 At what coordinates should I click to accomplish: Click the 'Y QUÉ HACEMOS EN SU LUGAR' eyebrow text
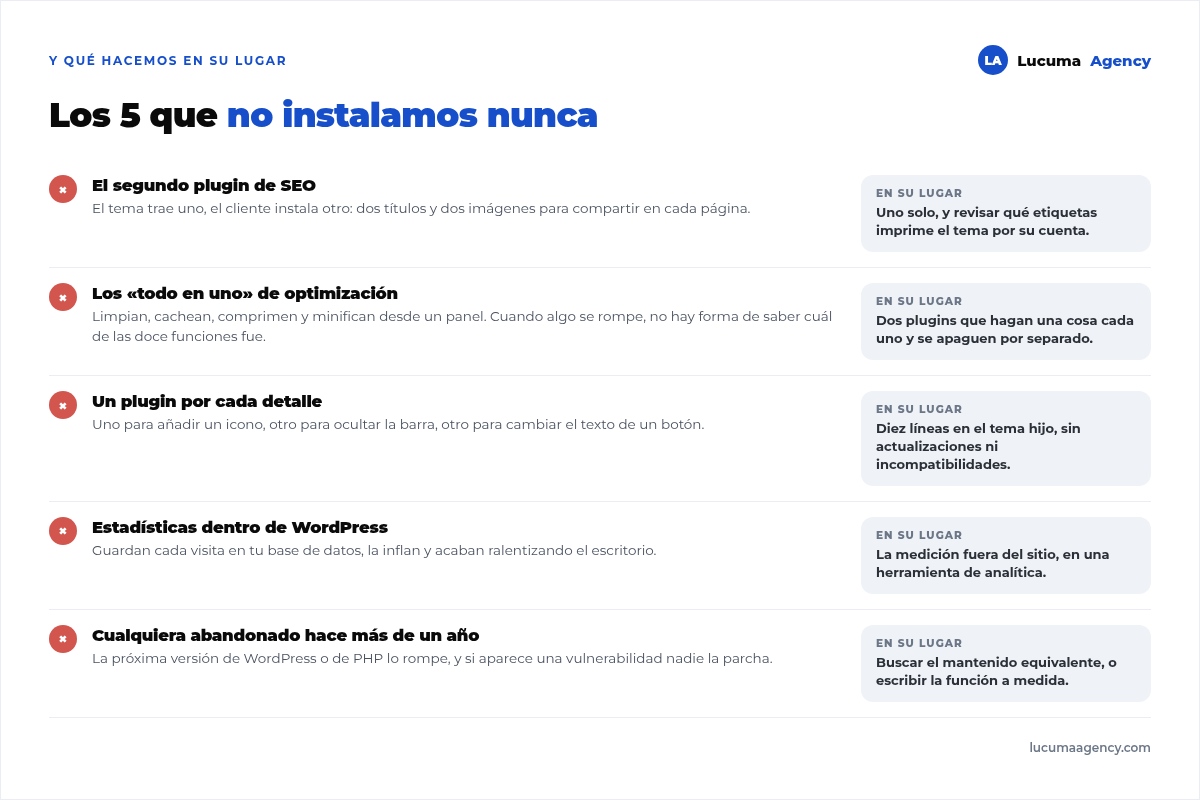click(x=168, y=61)
